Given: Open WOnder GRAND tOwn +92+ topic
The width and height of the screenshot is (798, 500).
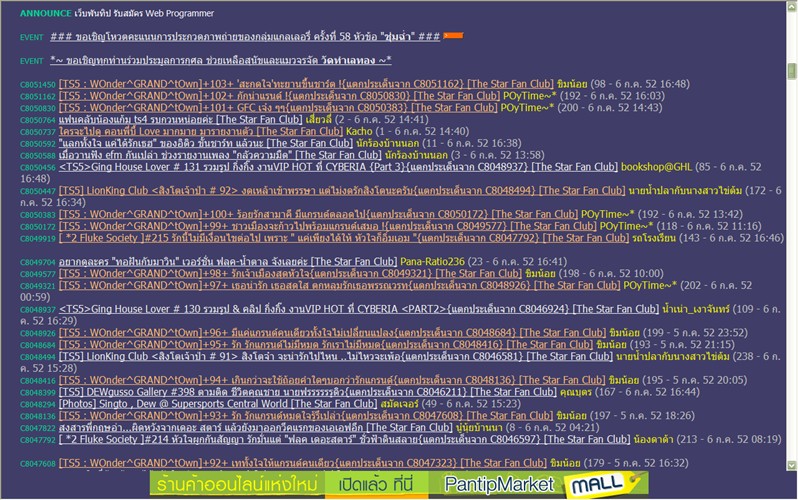Looking at the screenshot, I should [x=303, y=463].
